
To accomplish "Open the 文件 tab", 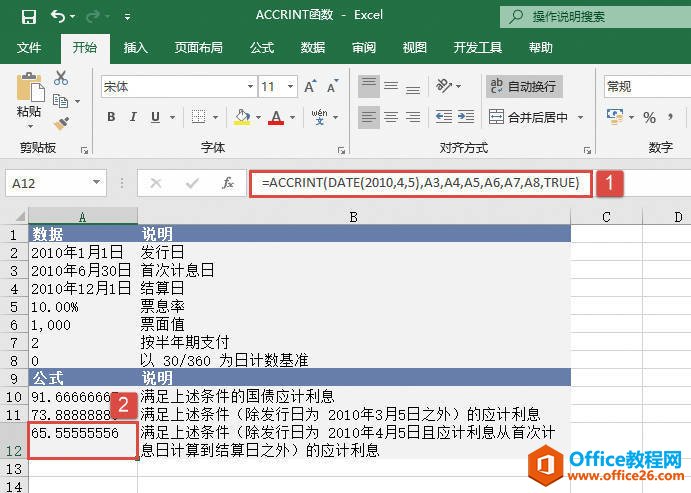I will click(x=29, y=48).
